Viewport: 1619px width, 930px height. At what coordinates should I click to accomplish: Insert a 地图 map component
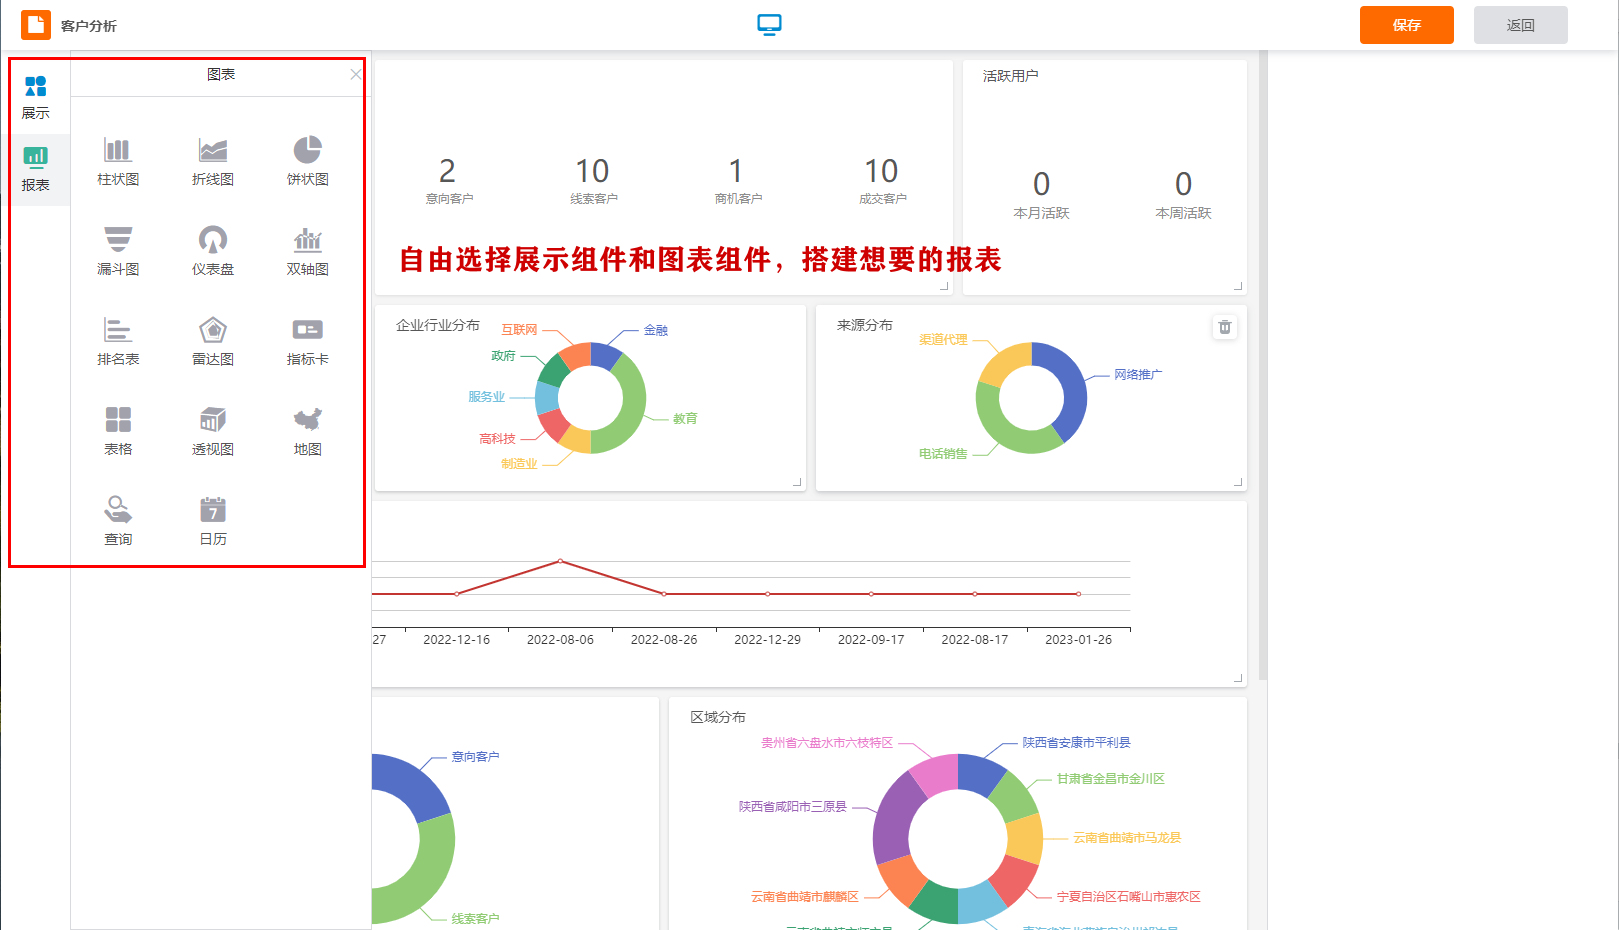pyautogui.click(x=306, y=430)
